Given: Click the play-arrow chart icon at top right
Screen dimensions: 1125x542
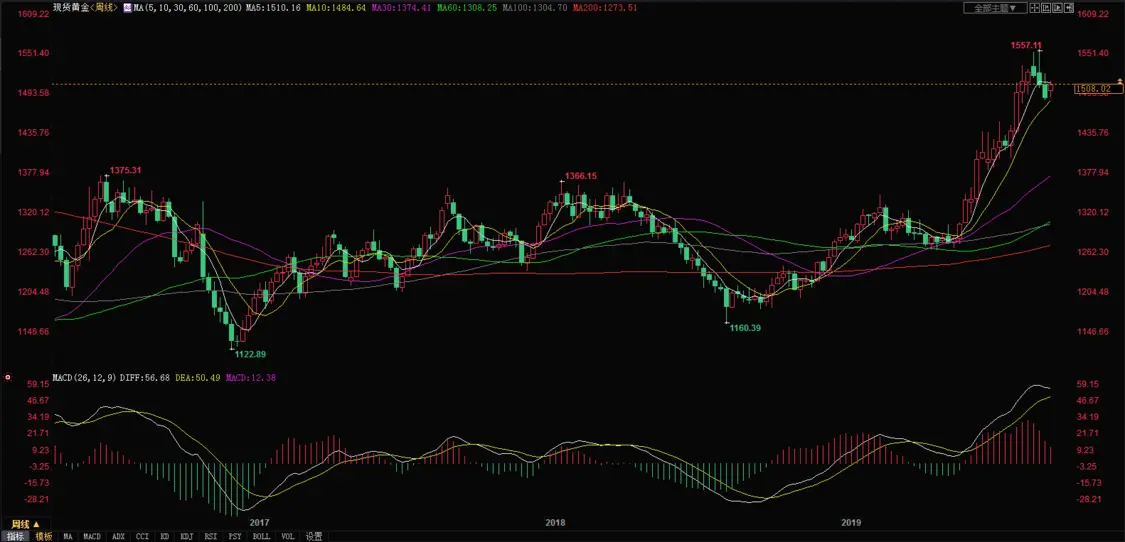Looking at the screenshot, I should pyautogui.click(x=1055, y=8).
